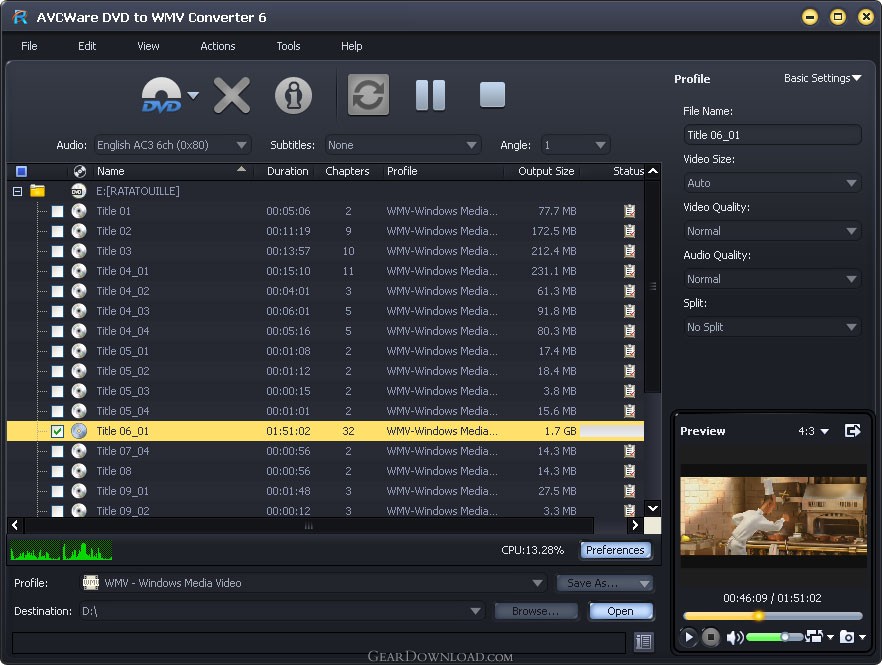The image size is (882, 665).
Task: Adjust the preview volume slider
Action: coord(775,637)
